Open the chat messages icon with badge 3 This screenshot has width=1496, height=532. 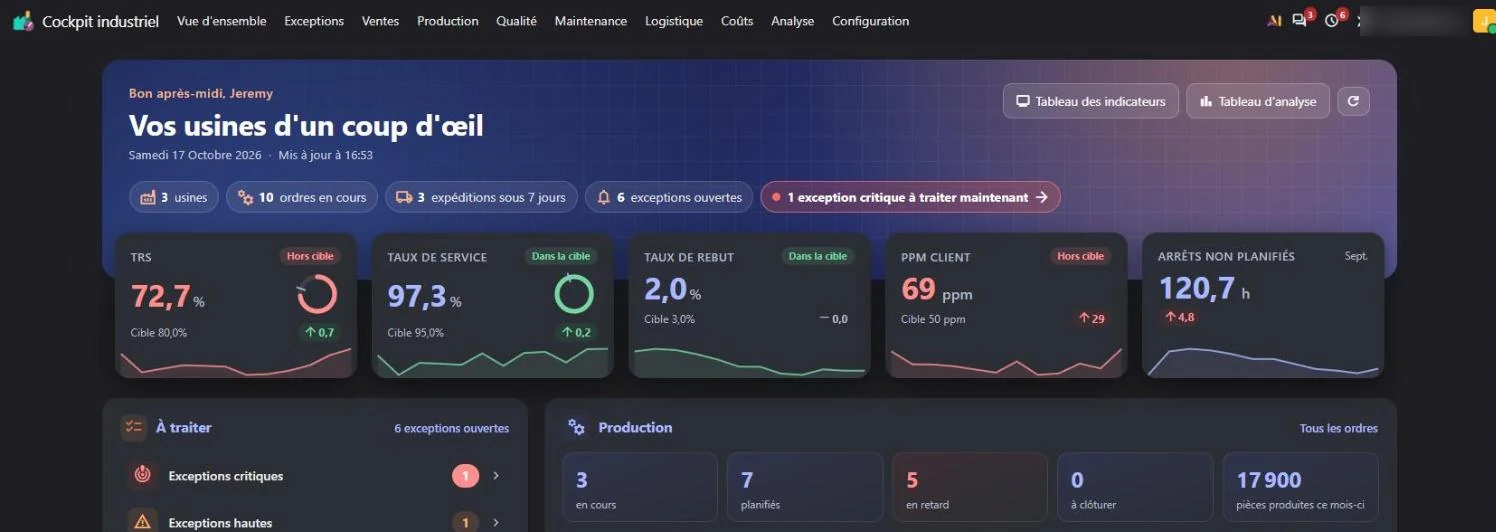tap(1301, 20)
